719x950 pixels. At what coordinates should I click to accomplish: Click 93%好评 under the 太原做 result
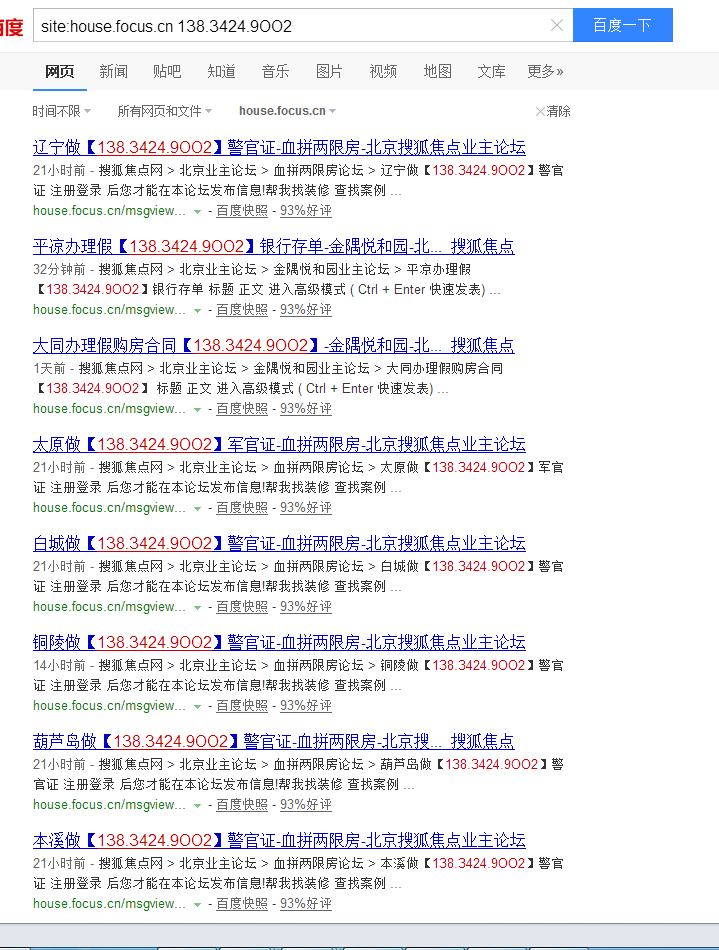pyautogui.click(x=306, y=508)
